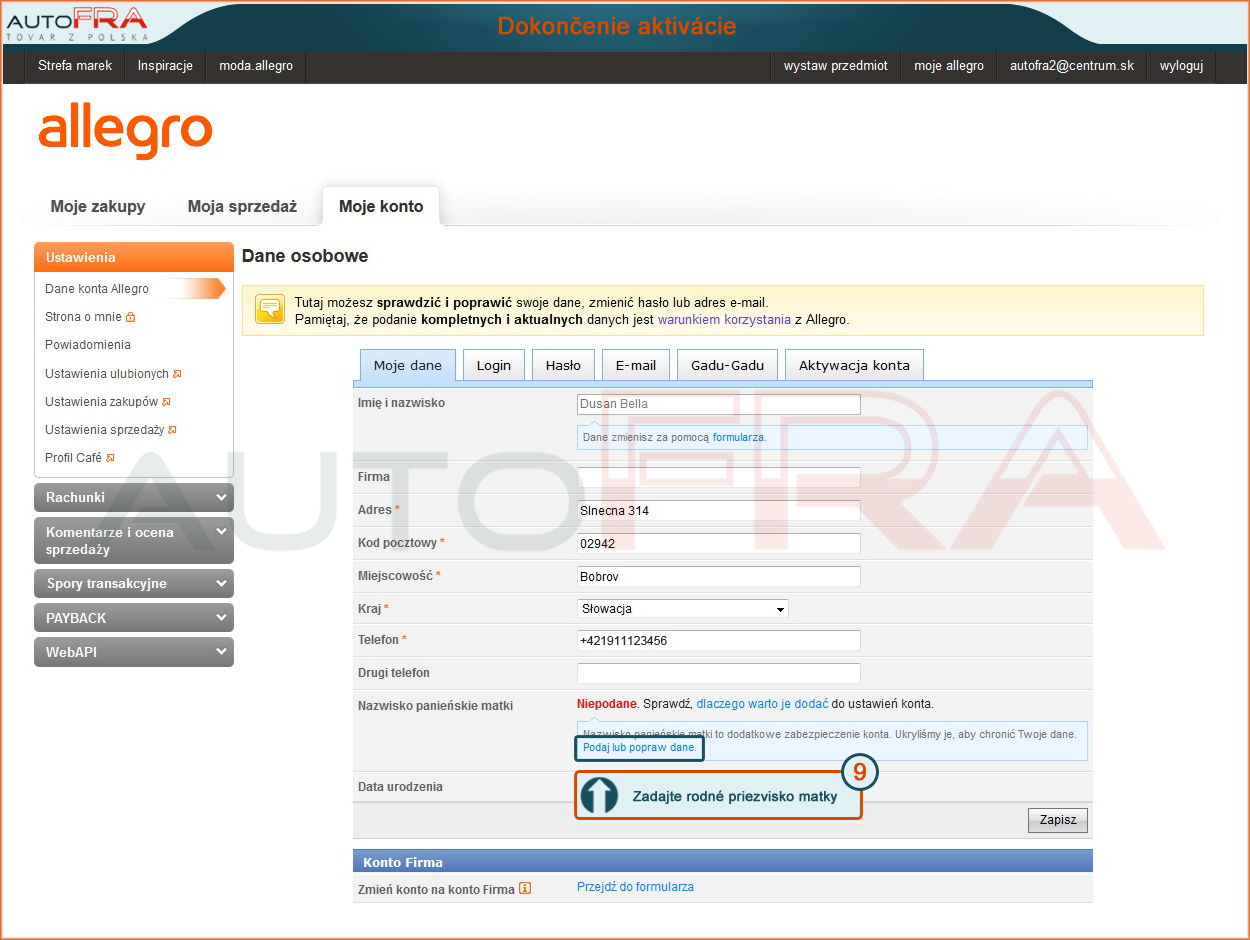This screenshot has width=1250, height=940.
Task: Switch to the Moja sprzedaż tab
Action: pyautogui.click(x=243, y=207)
